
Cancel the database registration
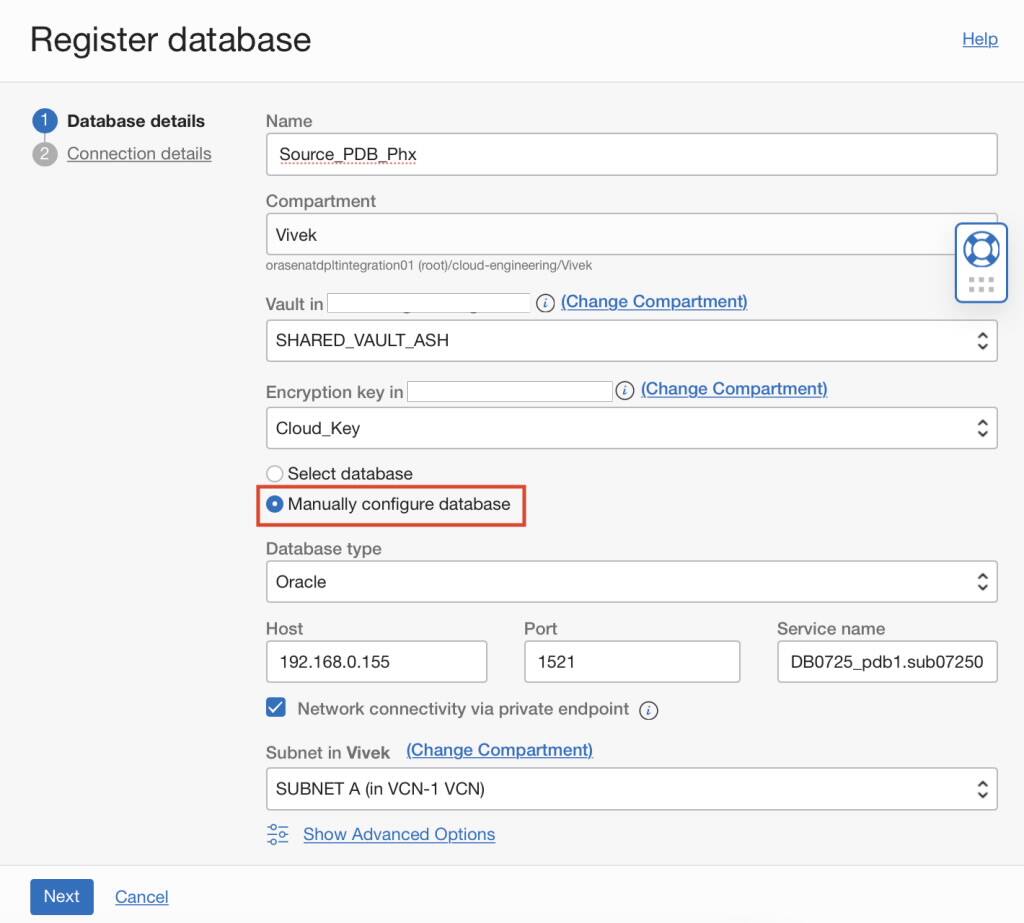(141, 897)
